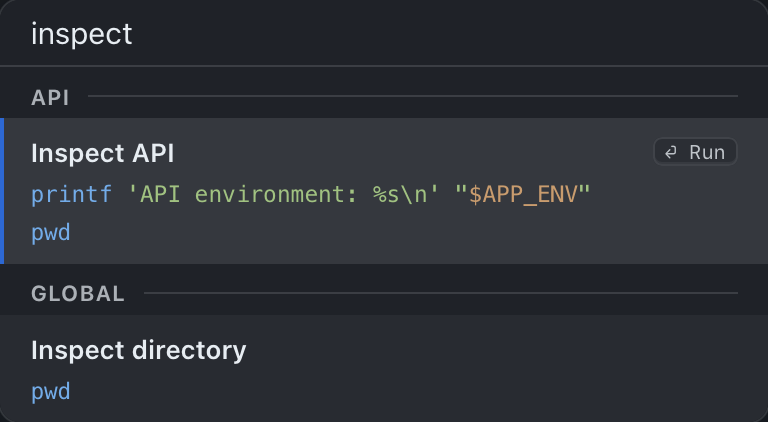Click the return arrow icon in Run button
The width and height of the screenshot is (768, 422).
click(x=671, y=153)
